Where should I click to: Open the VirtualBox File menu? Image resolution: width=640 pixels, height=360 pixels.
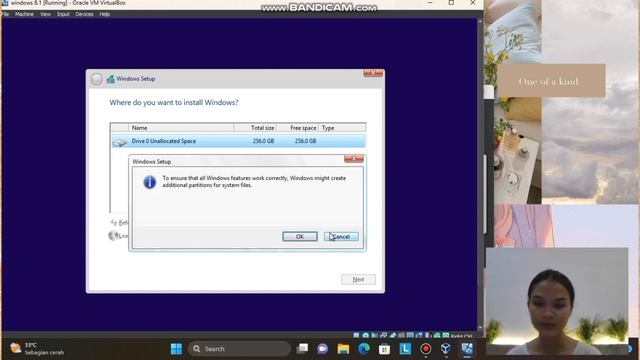coord(6,14)
